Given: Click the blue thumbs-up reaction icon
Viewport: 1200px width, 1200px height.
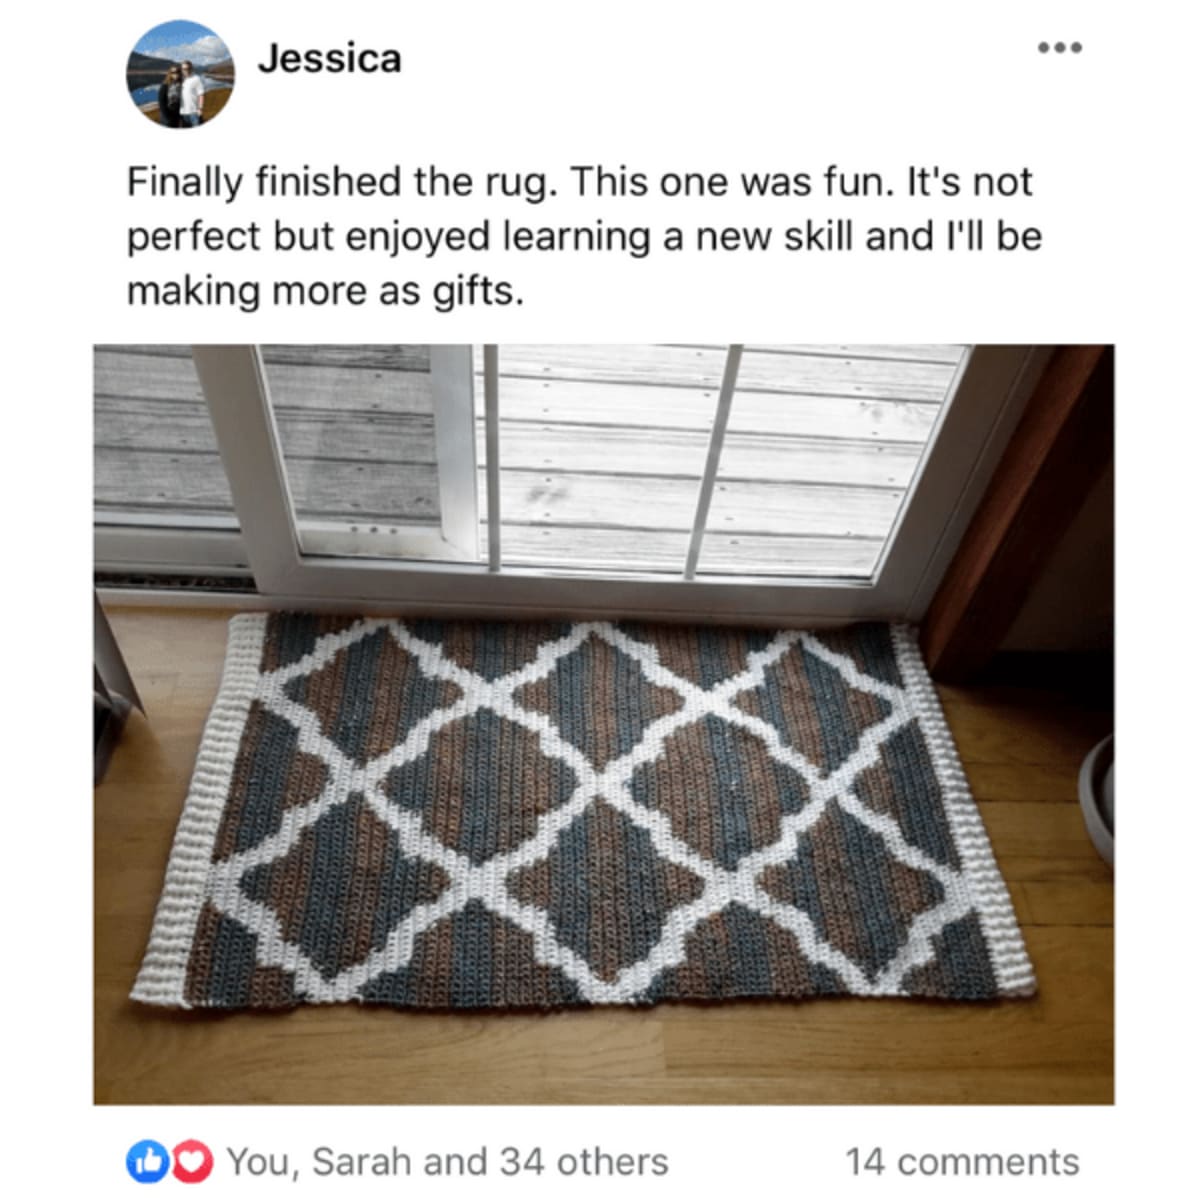Looking at the screenshot, I should click(x=143, y=1161).
